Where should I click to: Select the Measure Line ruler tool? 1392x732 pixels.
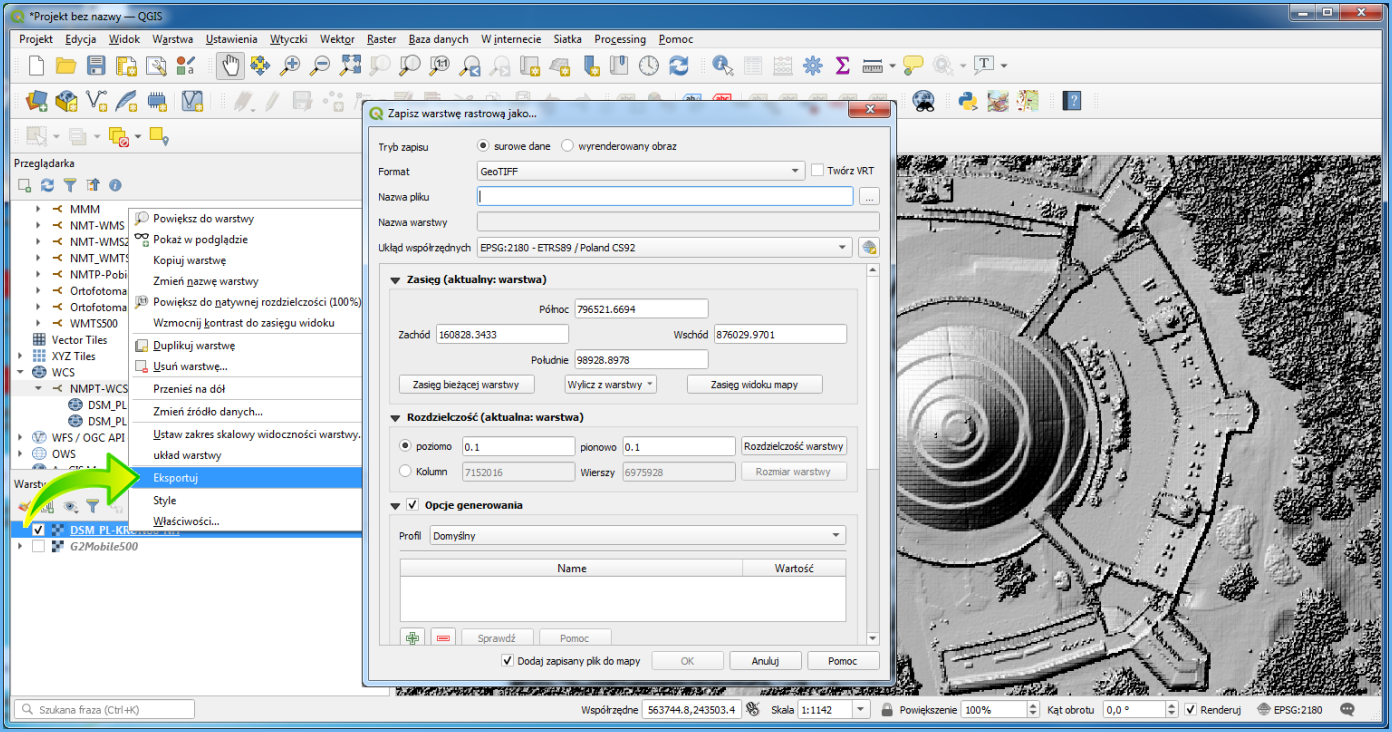point(873,66)
